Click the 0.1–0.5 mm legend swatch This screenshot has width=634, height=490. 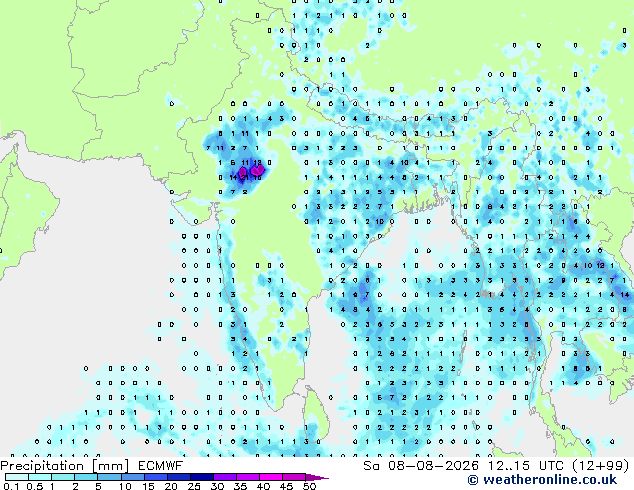17,477
